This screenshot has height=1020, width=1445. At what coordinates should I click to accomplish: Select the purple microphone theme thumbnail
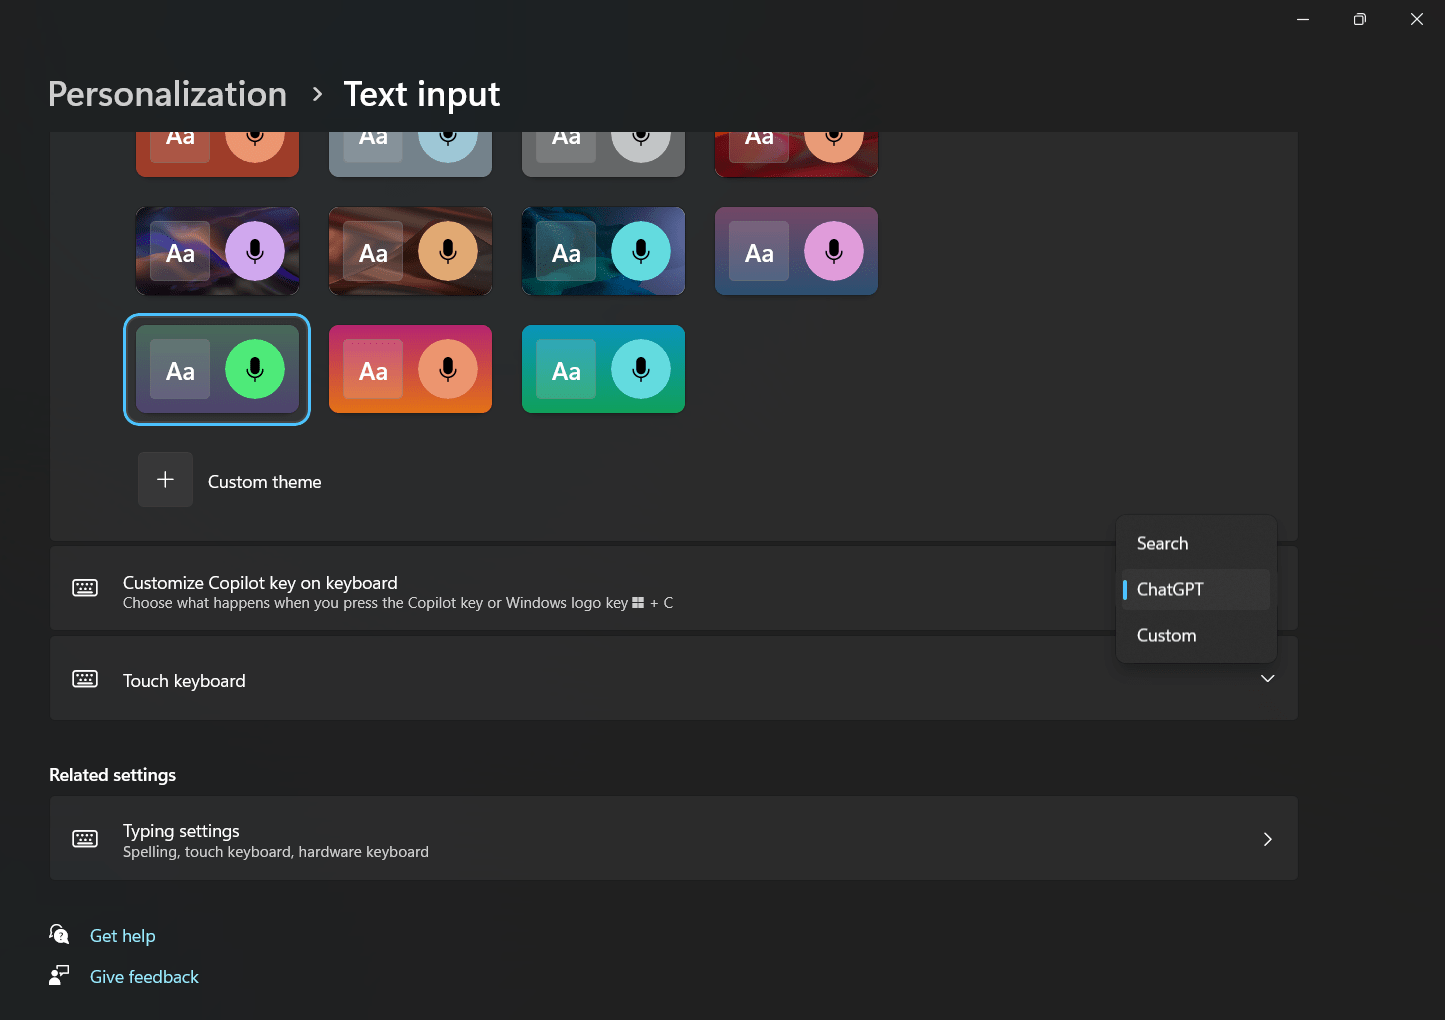(x=217, y=251)
